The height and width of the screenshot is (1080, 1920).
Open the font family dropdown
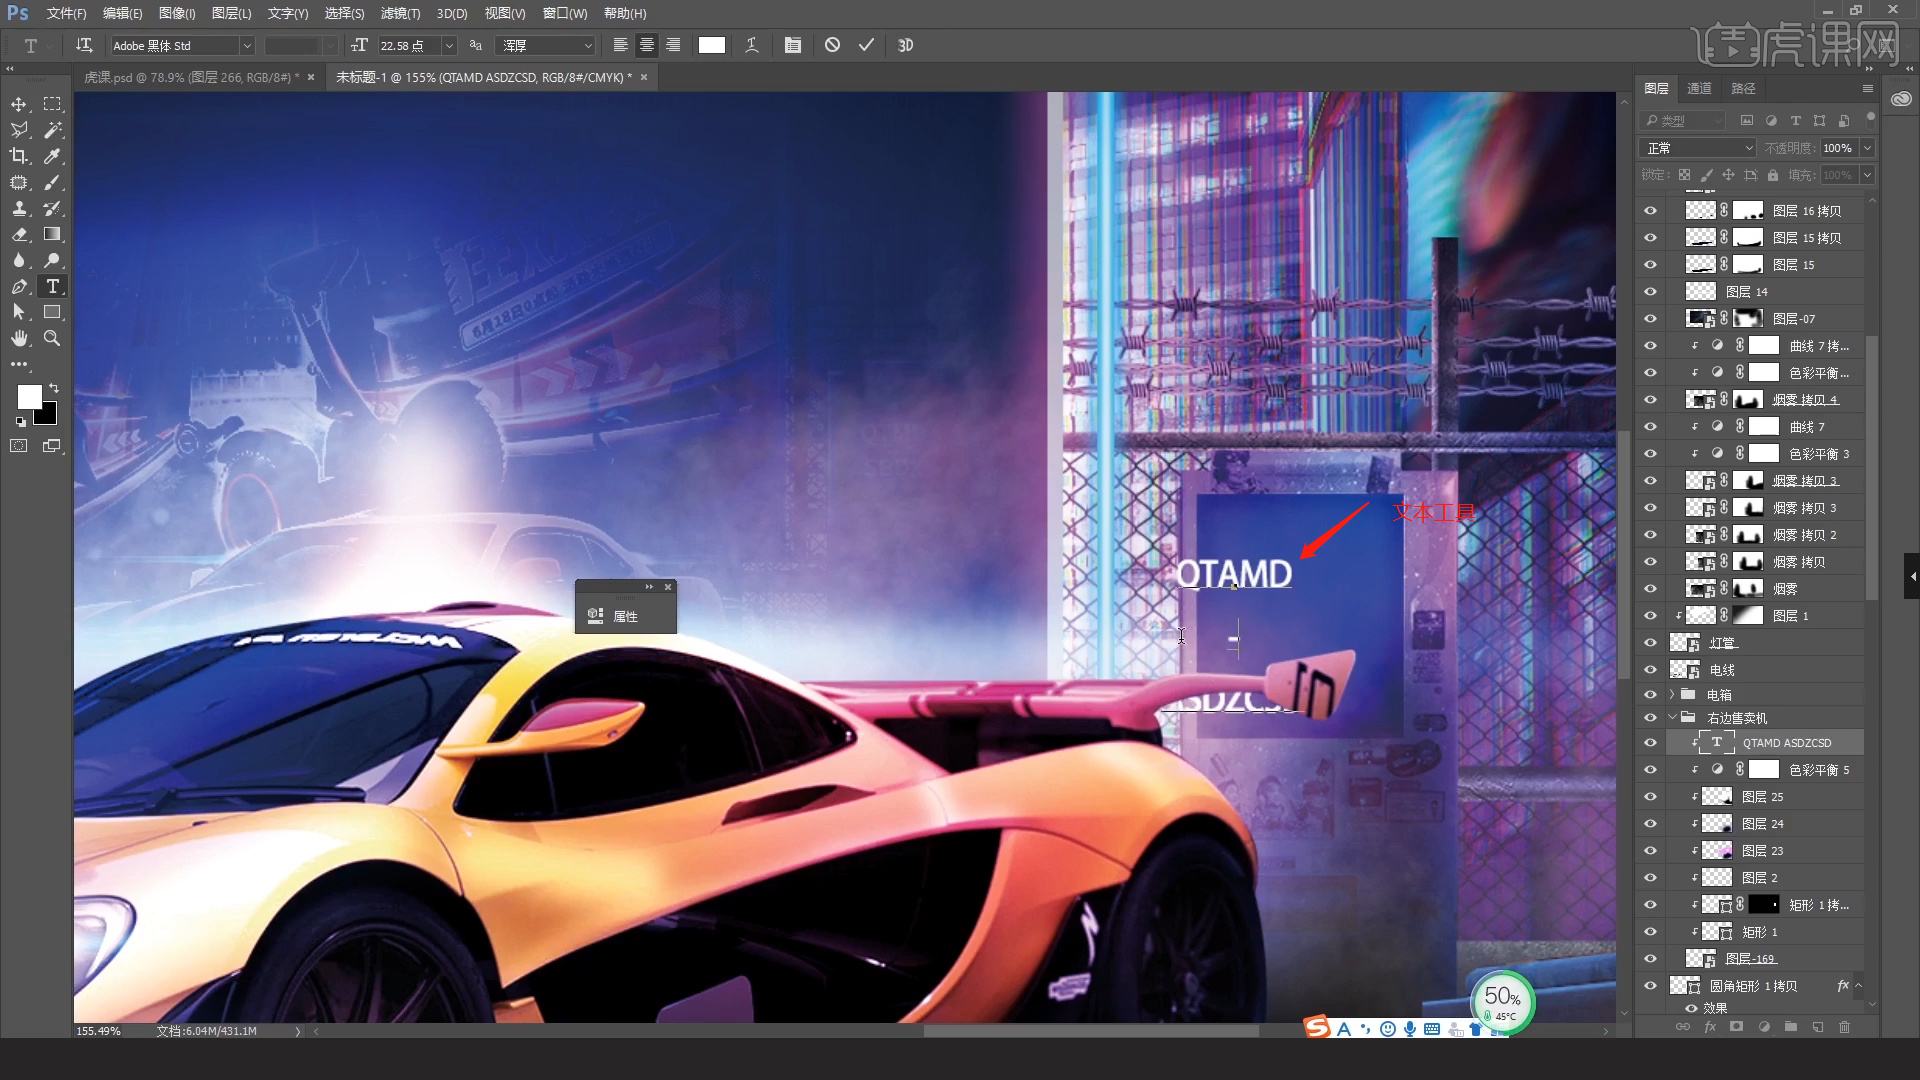pos(246,46)
